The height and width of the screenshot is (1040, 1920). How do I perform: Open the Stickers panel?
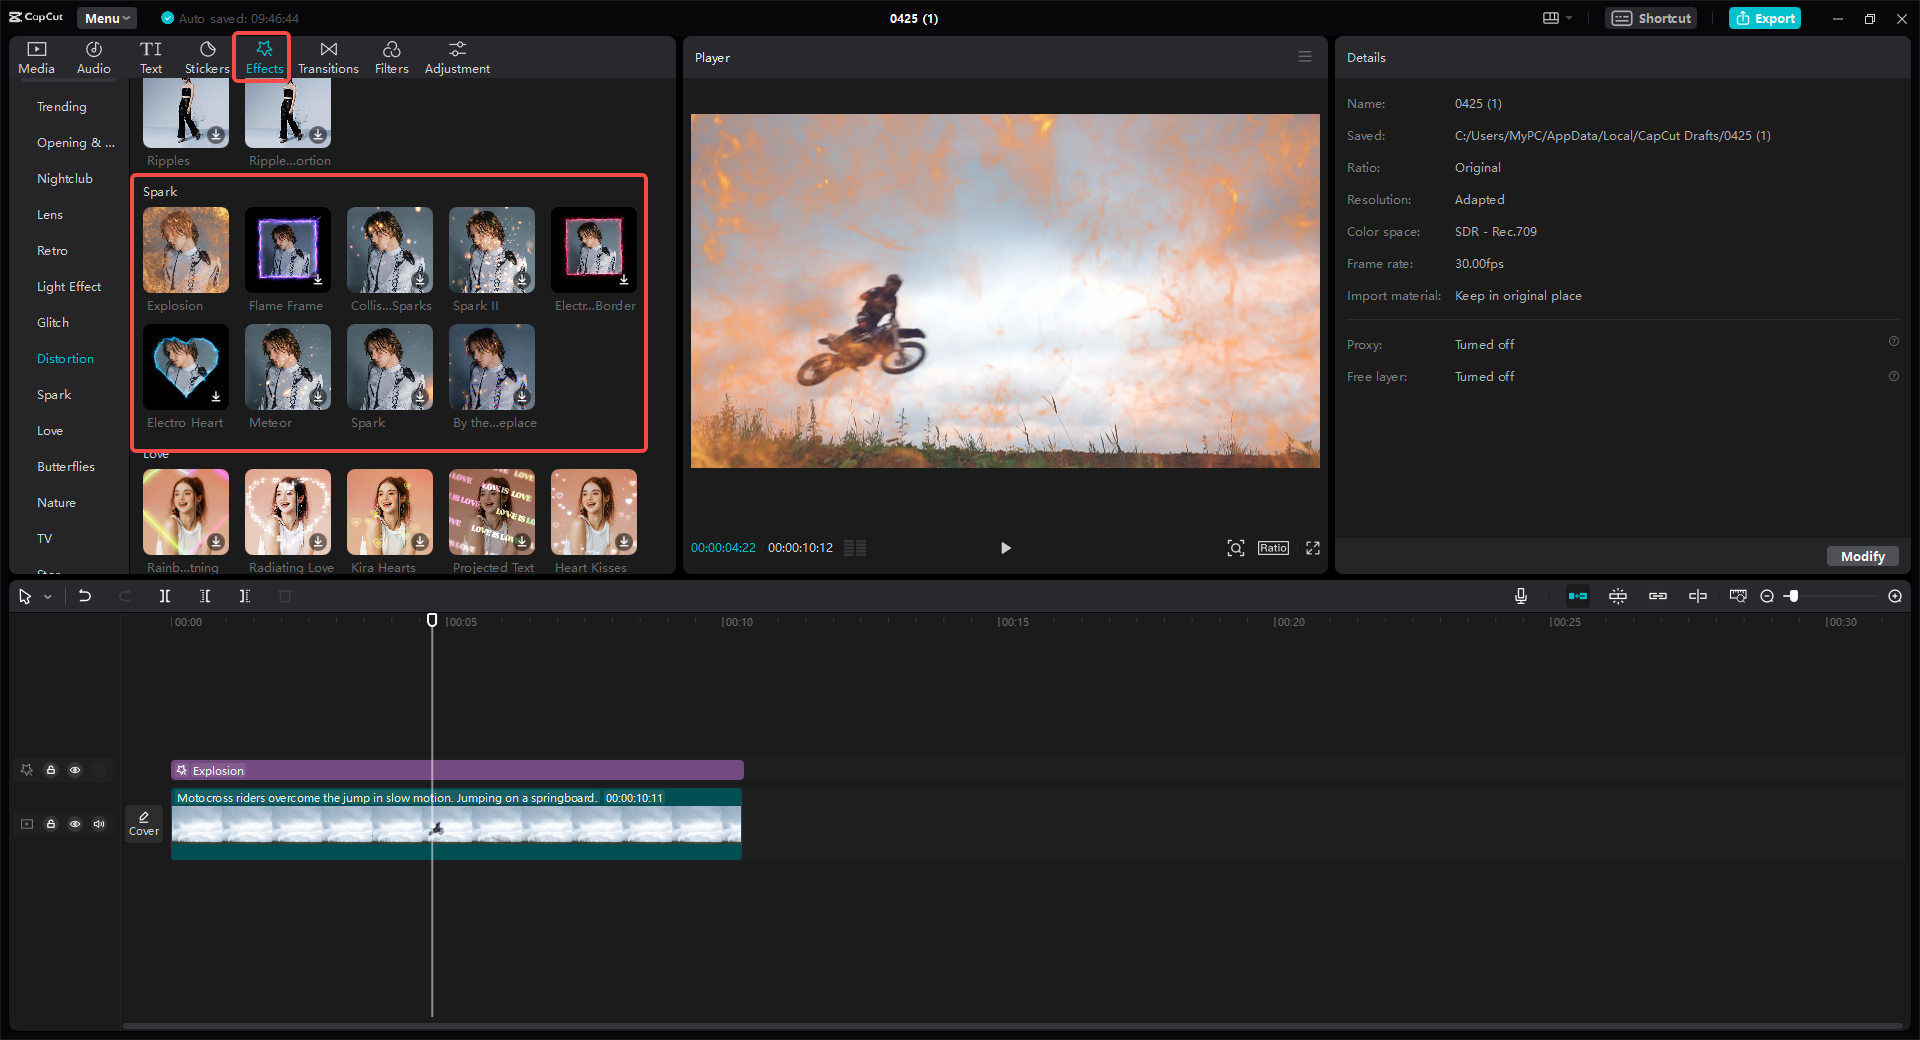pos(207,56)
